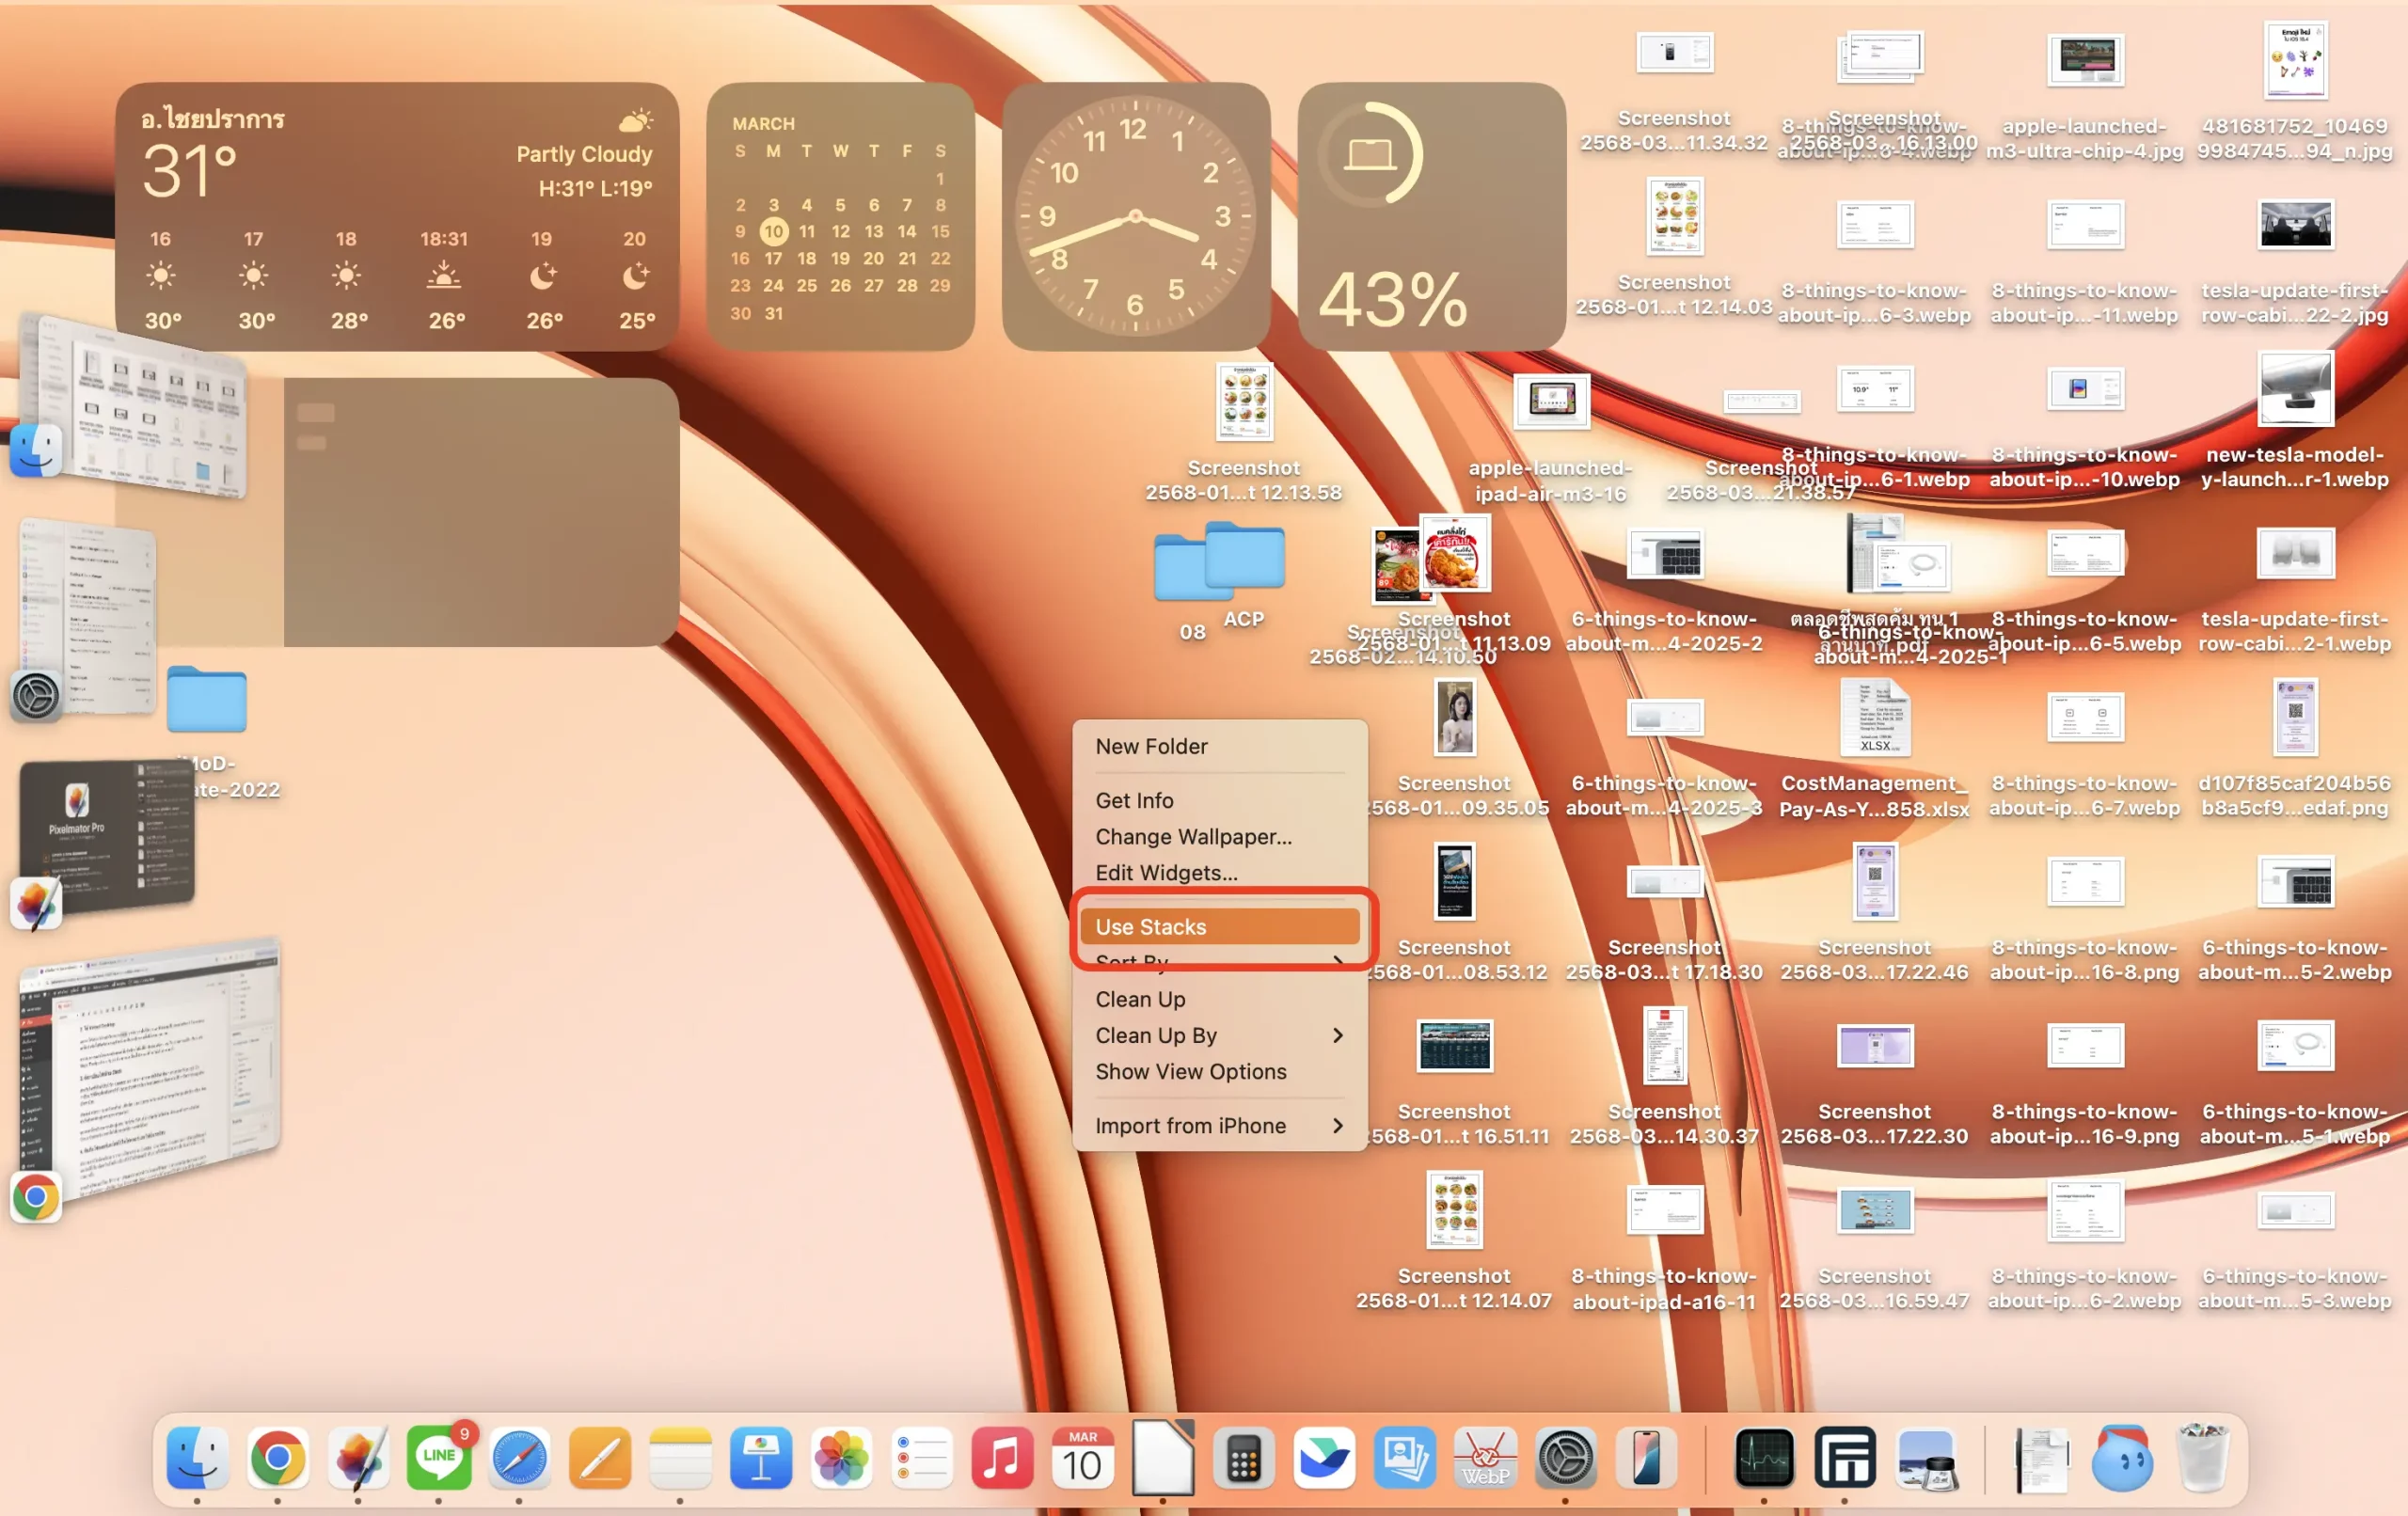Choose New Folder from context menu

tap(1151, 746)
